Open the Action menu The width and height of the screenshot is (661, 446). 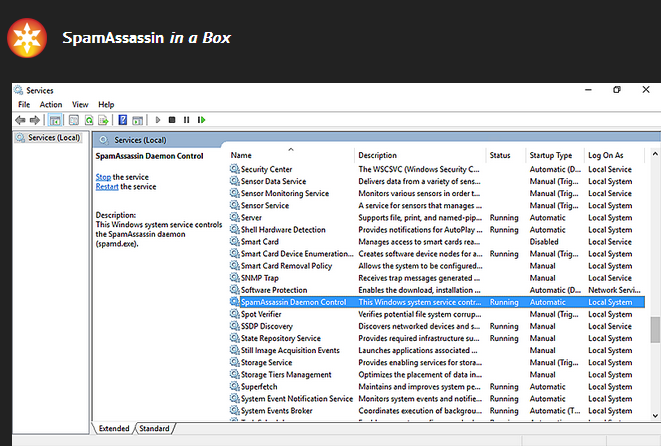click(x=51, y=104)
